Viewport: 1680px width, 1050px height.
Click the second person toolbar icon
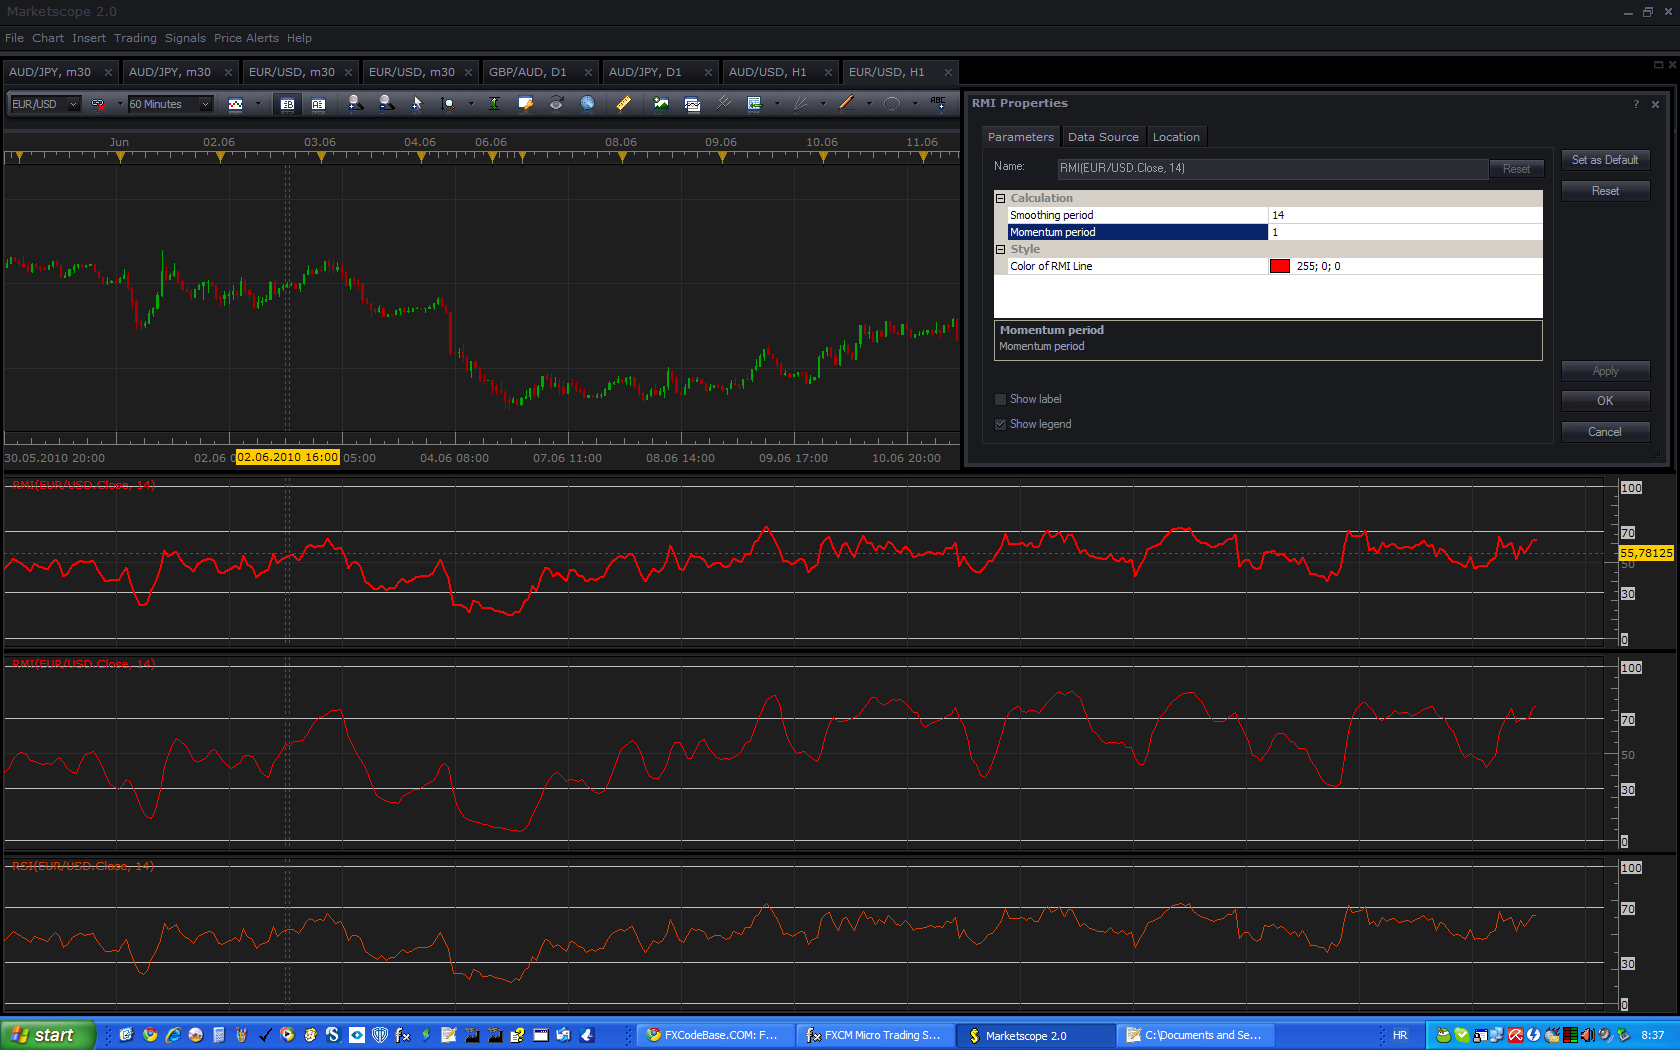pyautogui.click(x=386, y=104)
